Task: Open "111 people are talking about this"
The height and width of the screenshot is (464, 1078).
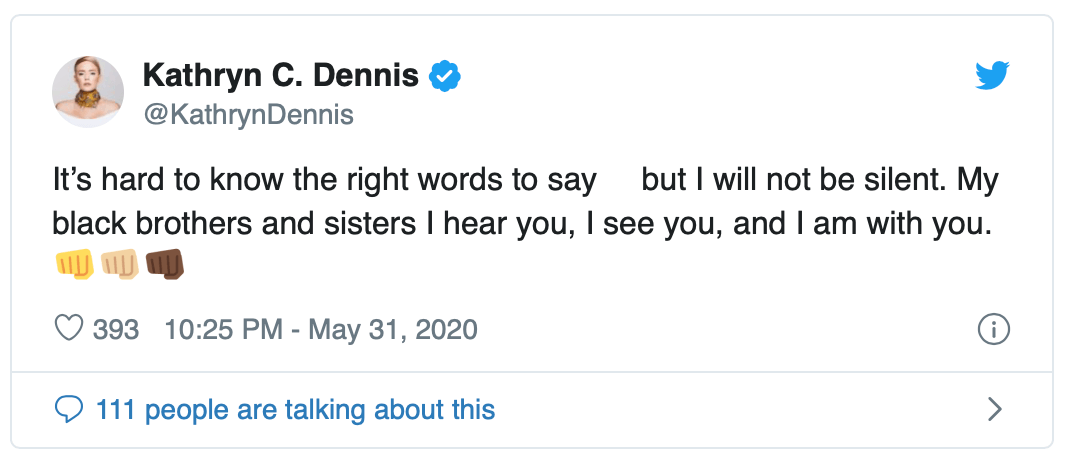Action: coord(295,409)
